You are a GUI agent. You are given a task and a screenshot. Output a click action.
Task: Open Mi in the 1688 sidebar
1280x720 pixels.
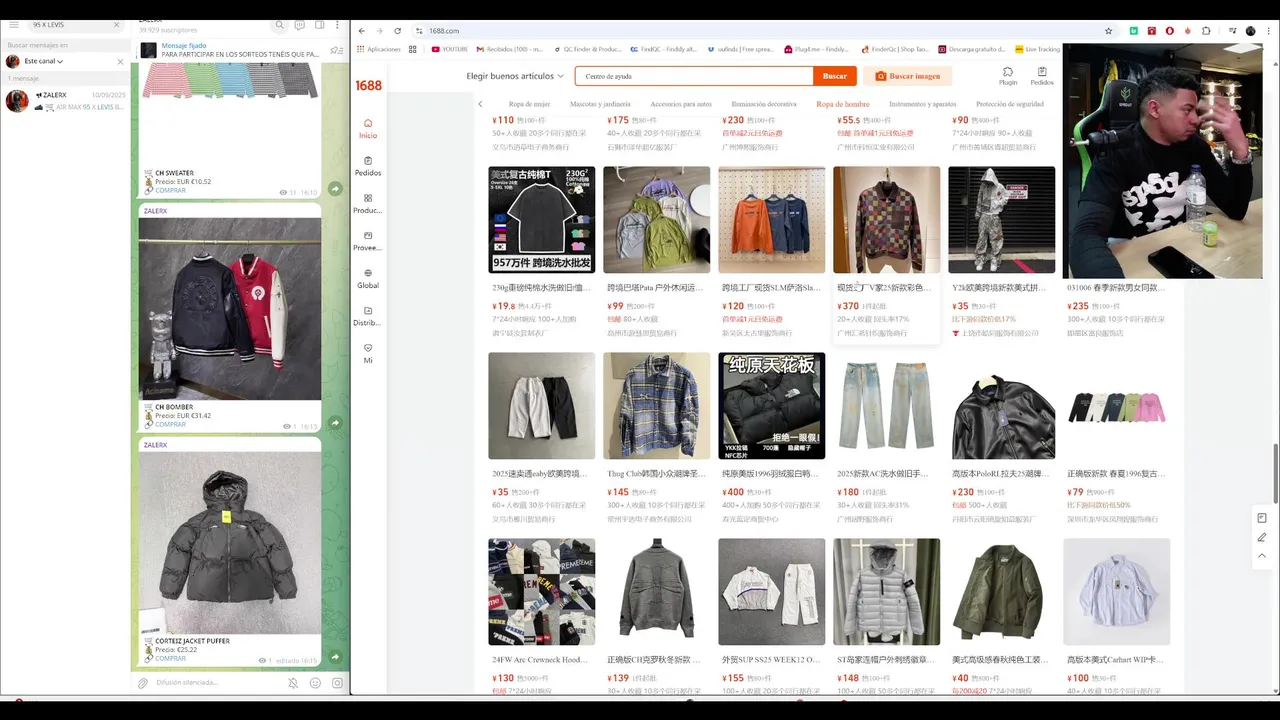[368, 353]
